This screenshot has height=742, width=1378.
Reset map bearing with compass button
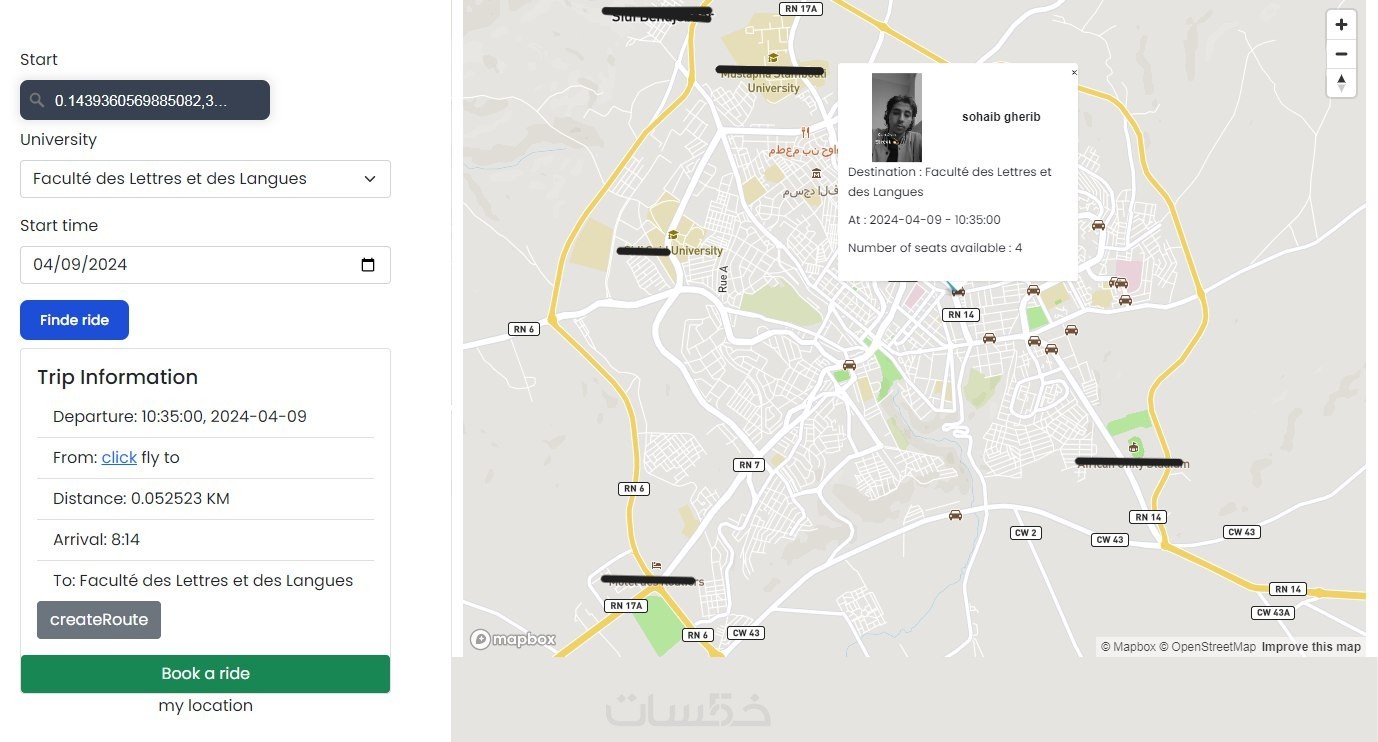1341,83
